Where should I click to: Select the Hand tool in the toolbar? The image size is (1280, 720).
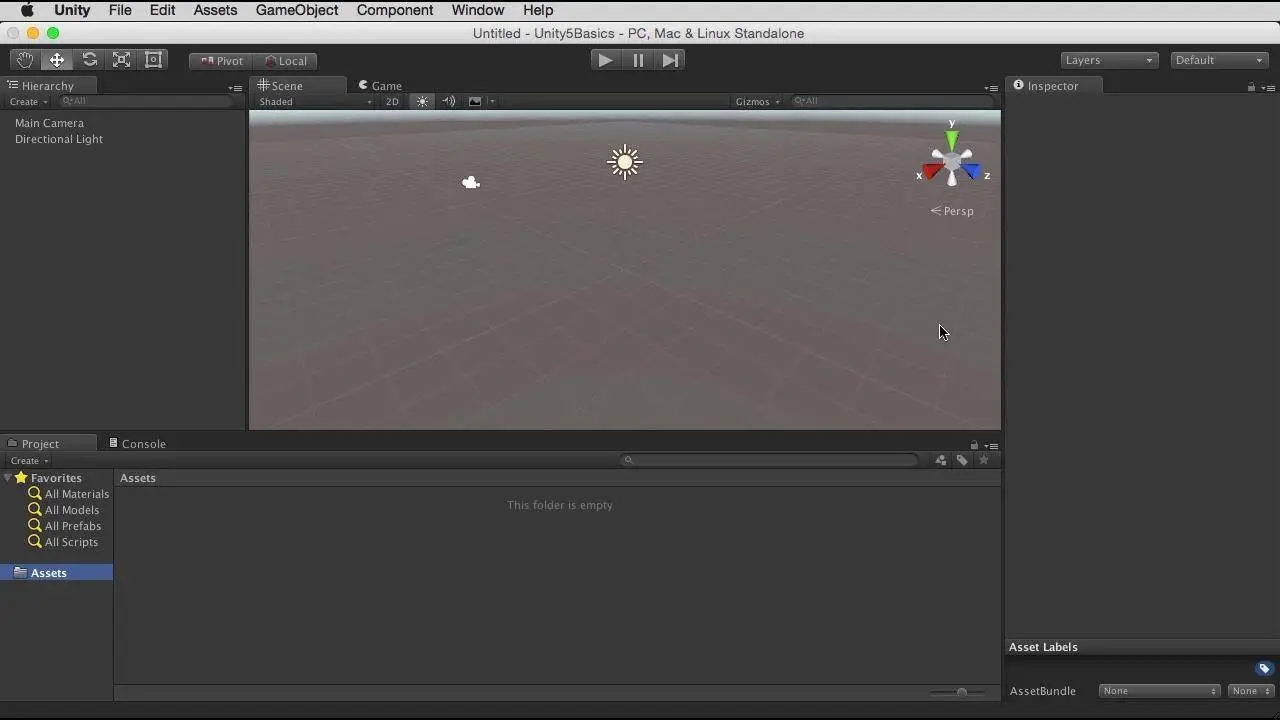[x=25, y=60]
